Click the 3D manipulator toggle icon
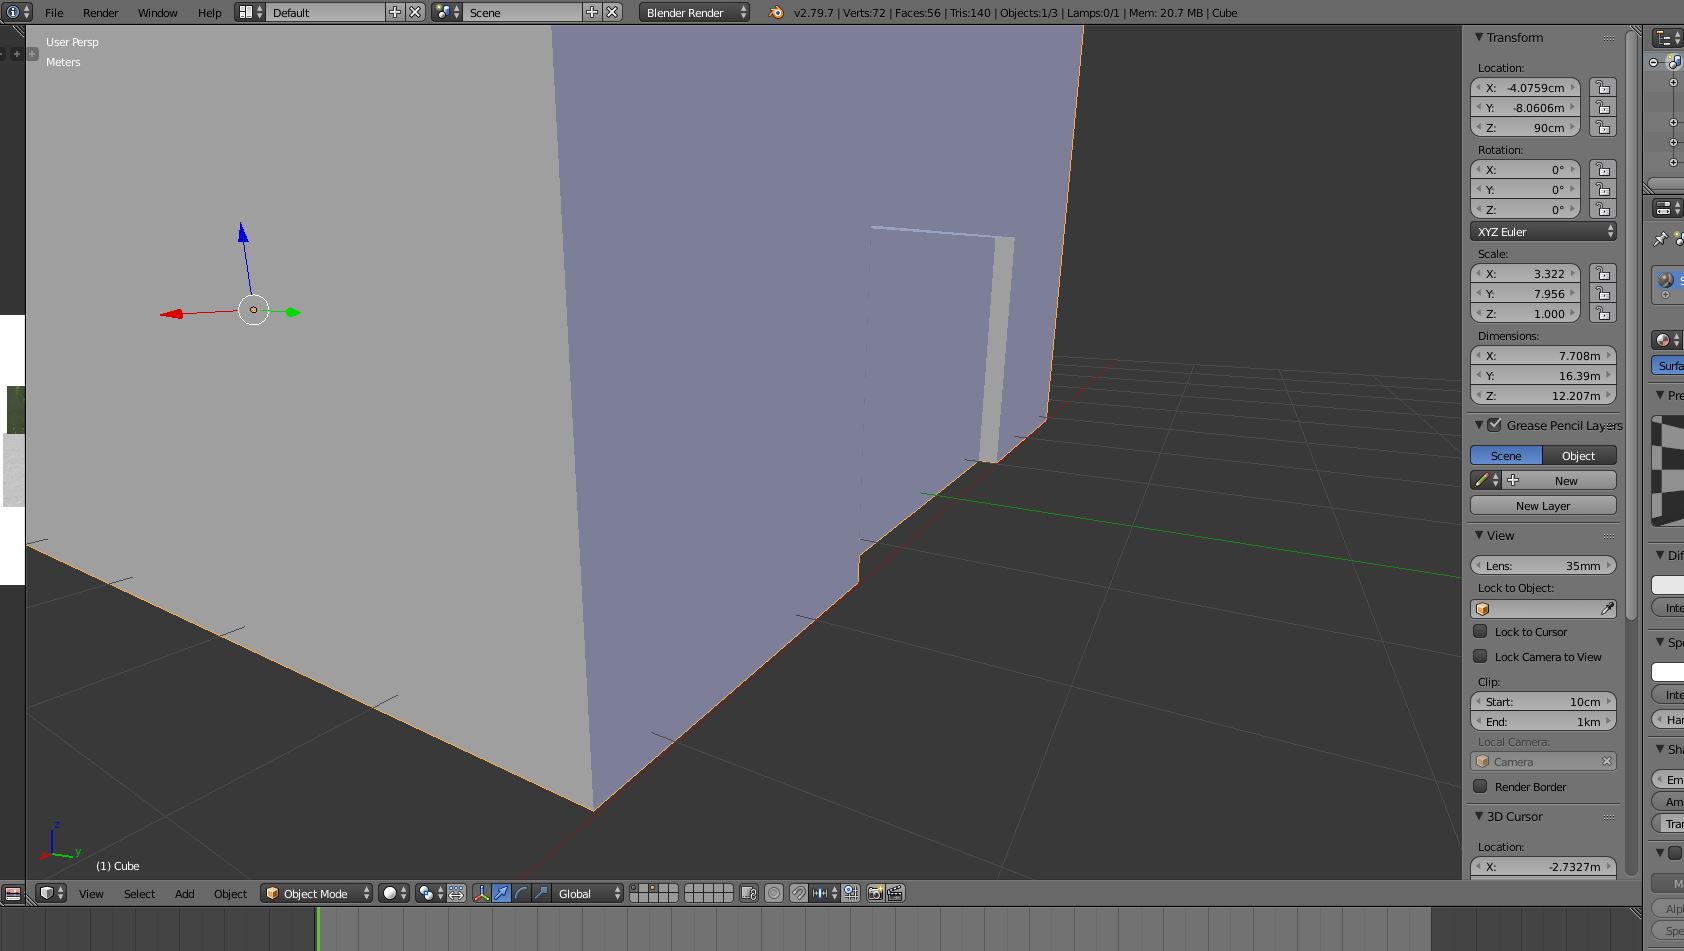 click(481, 893)
